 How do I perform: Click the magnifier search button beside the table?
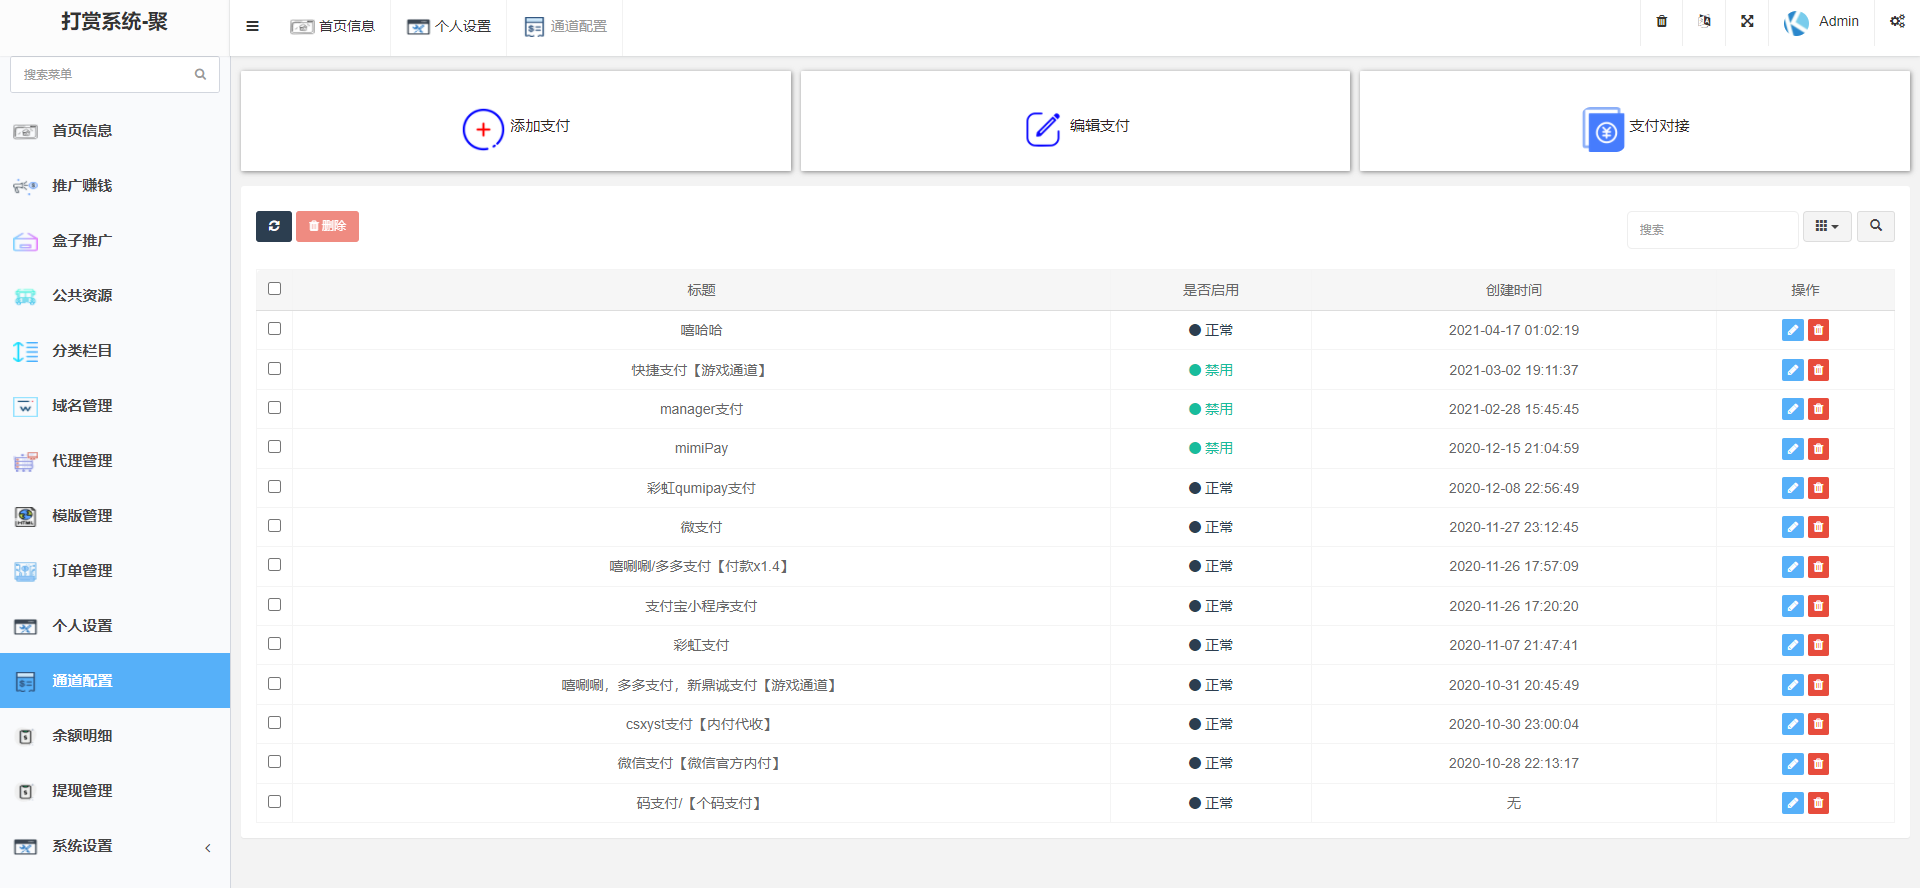pyautogui.click(x=1875, y=226)
